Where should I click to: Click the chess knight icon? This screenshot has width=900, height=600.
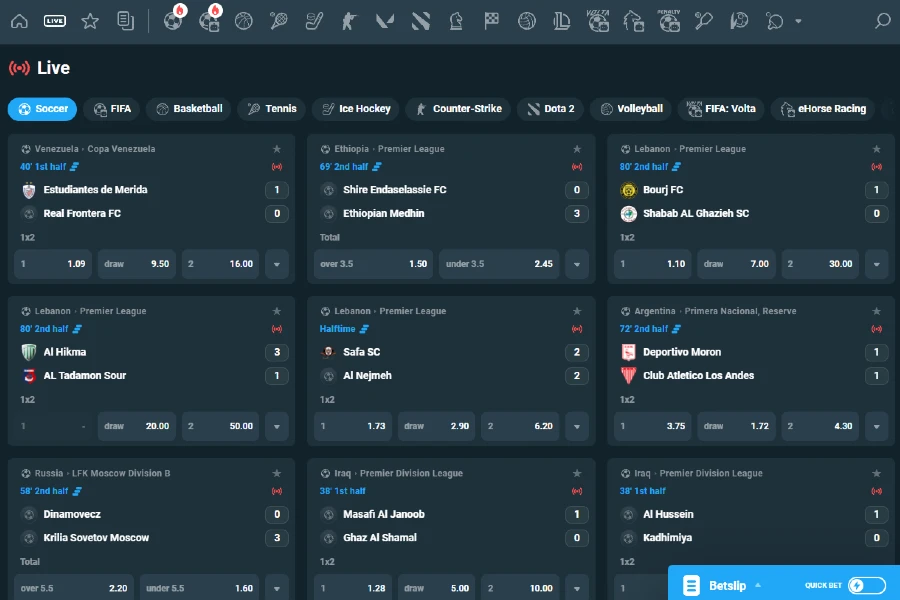click(x=456, y=20)
